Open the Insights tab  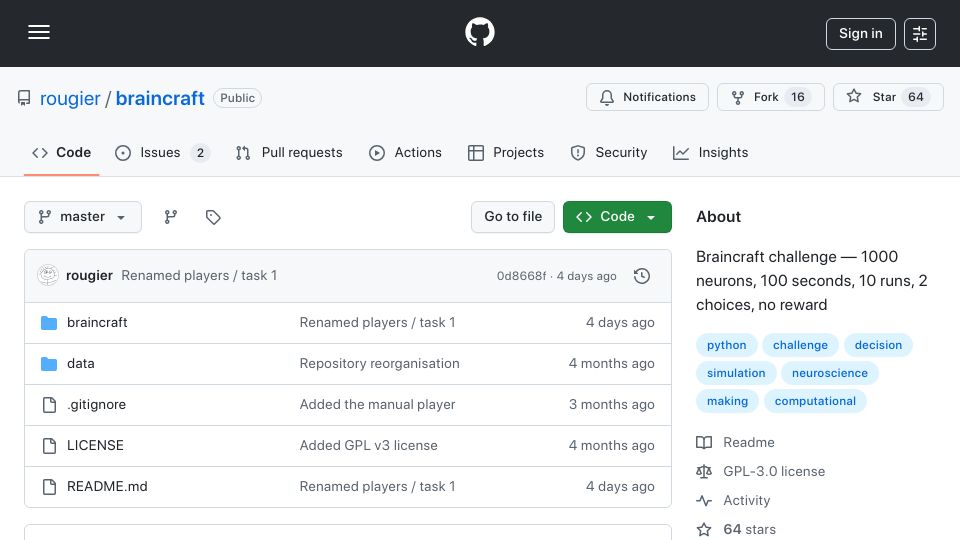pos(710,152)
